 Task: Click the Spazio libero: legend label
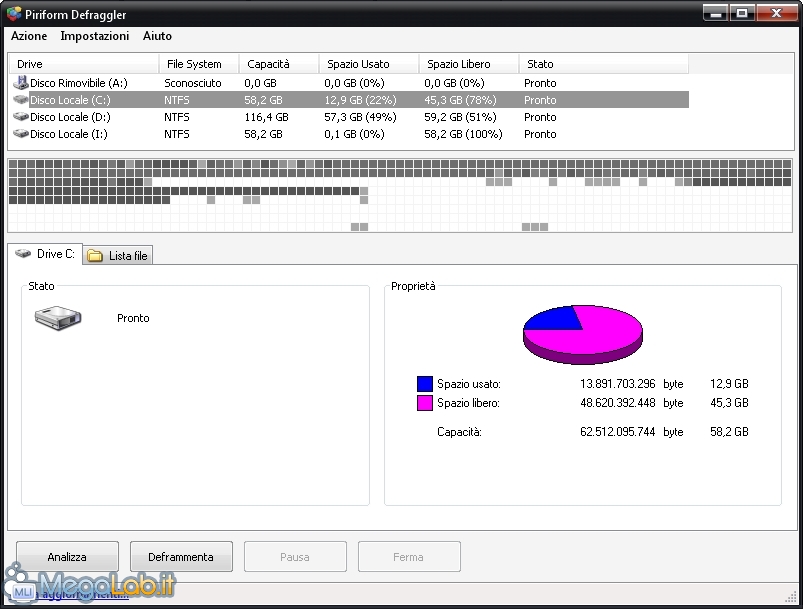tap(468, 403)
